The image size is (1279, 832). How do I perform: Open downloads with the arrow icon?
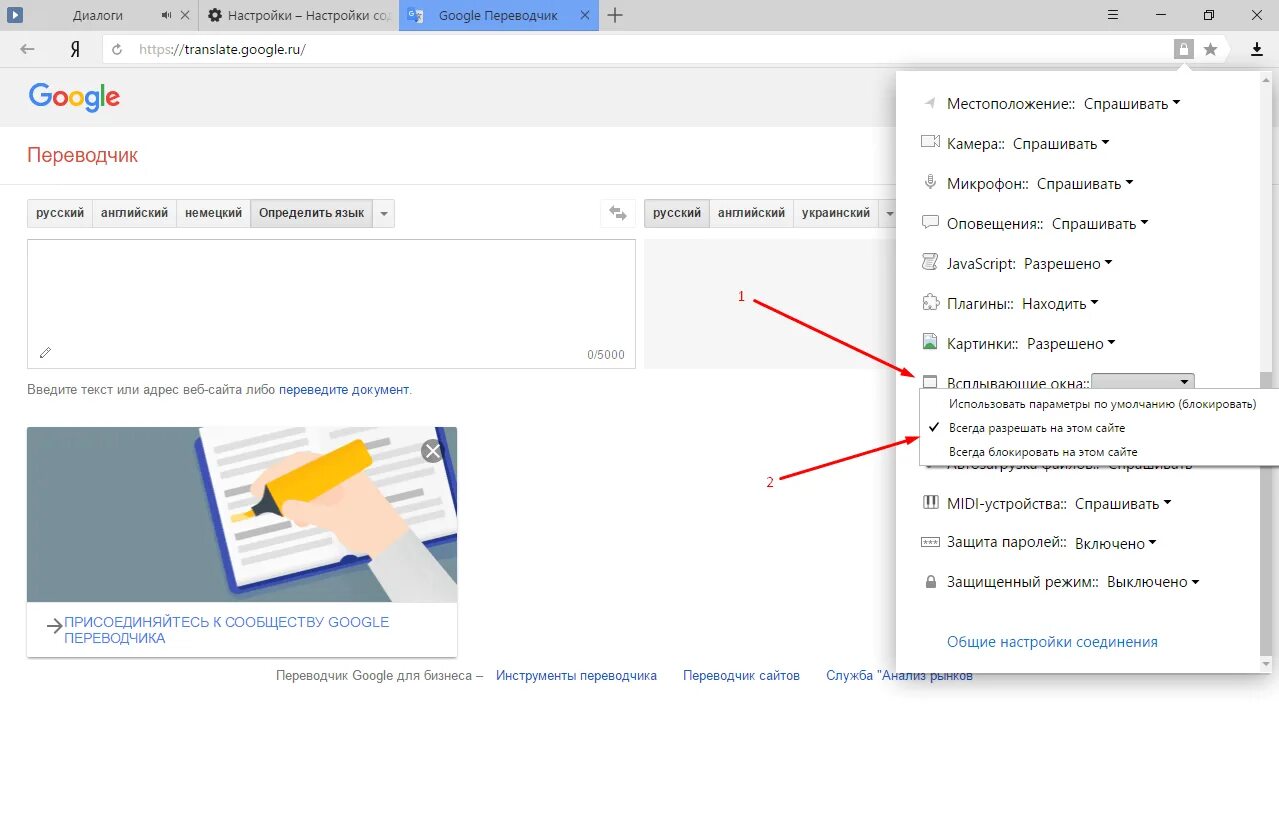click(1257, 49)
